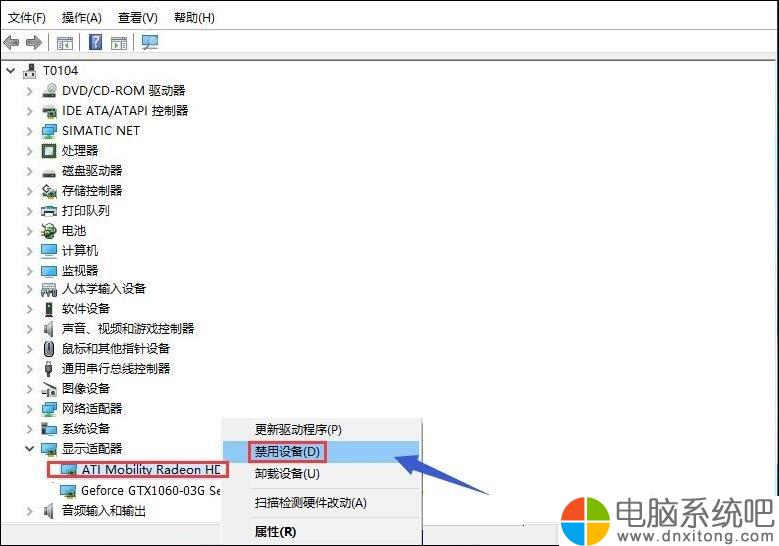779x546 pixels.
Task: Click the 电池 battery icon
Action: pos(49,231)
